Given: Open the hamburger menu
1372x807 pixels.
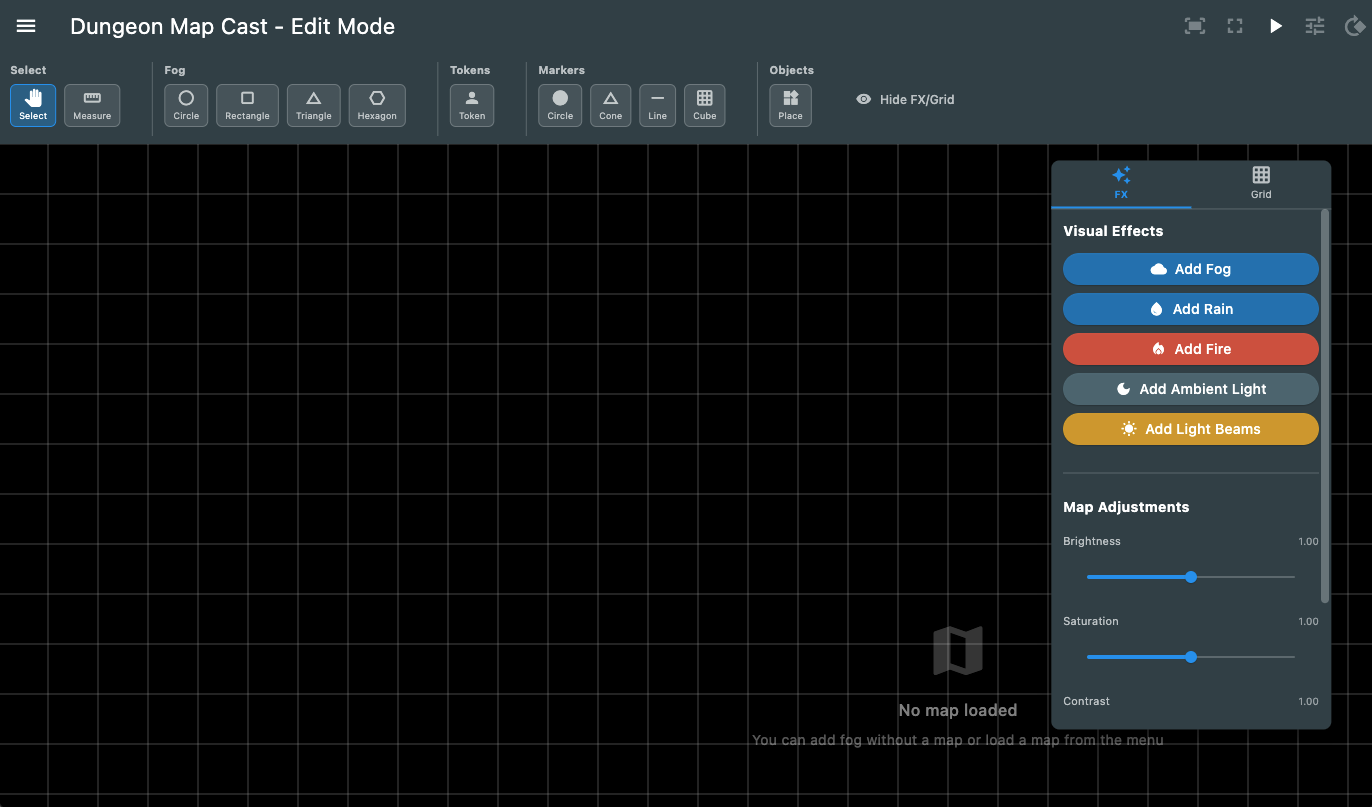Looking at the screenshot, I should pyautogui.click(x=26, y=26).
